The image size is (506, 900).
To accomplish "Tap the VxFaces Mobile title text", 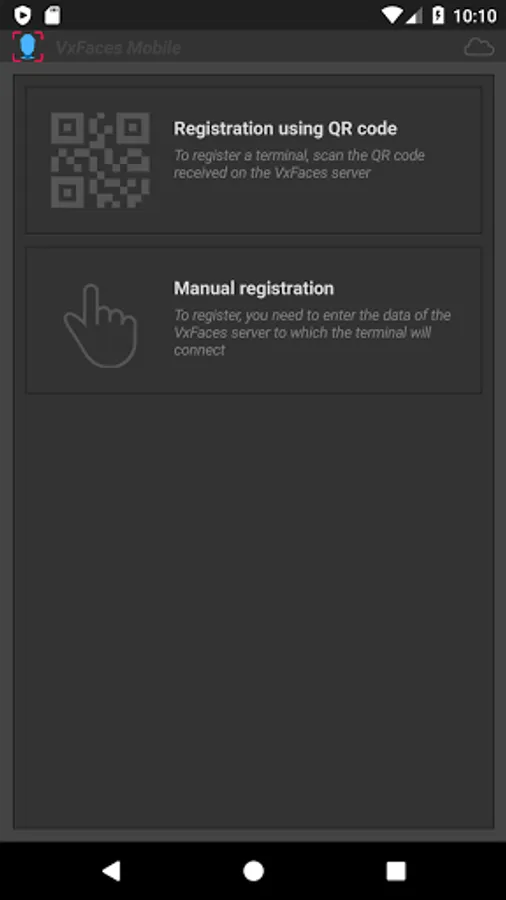I will 118,47.
